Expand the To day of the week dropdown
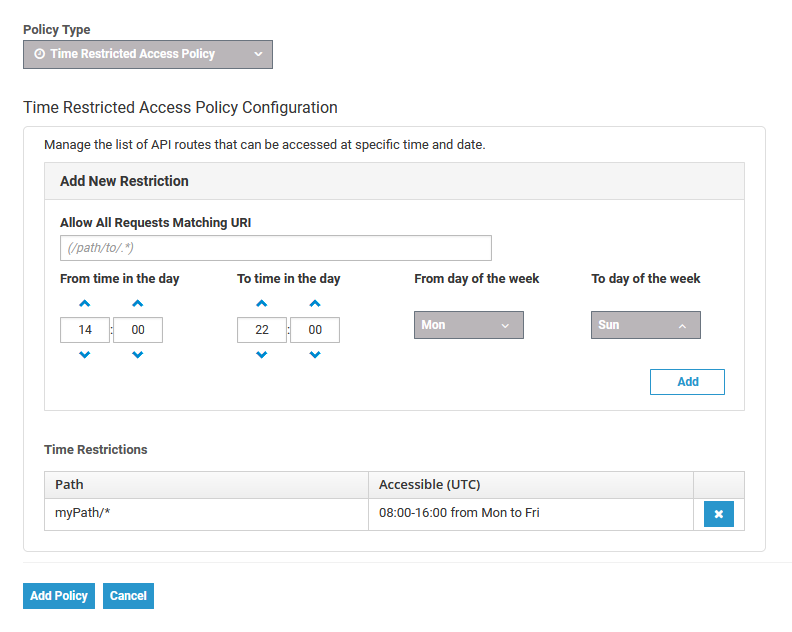The width and height of the screenshot is (792, 632). point(645,325)
